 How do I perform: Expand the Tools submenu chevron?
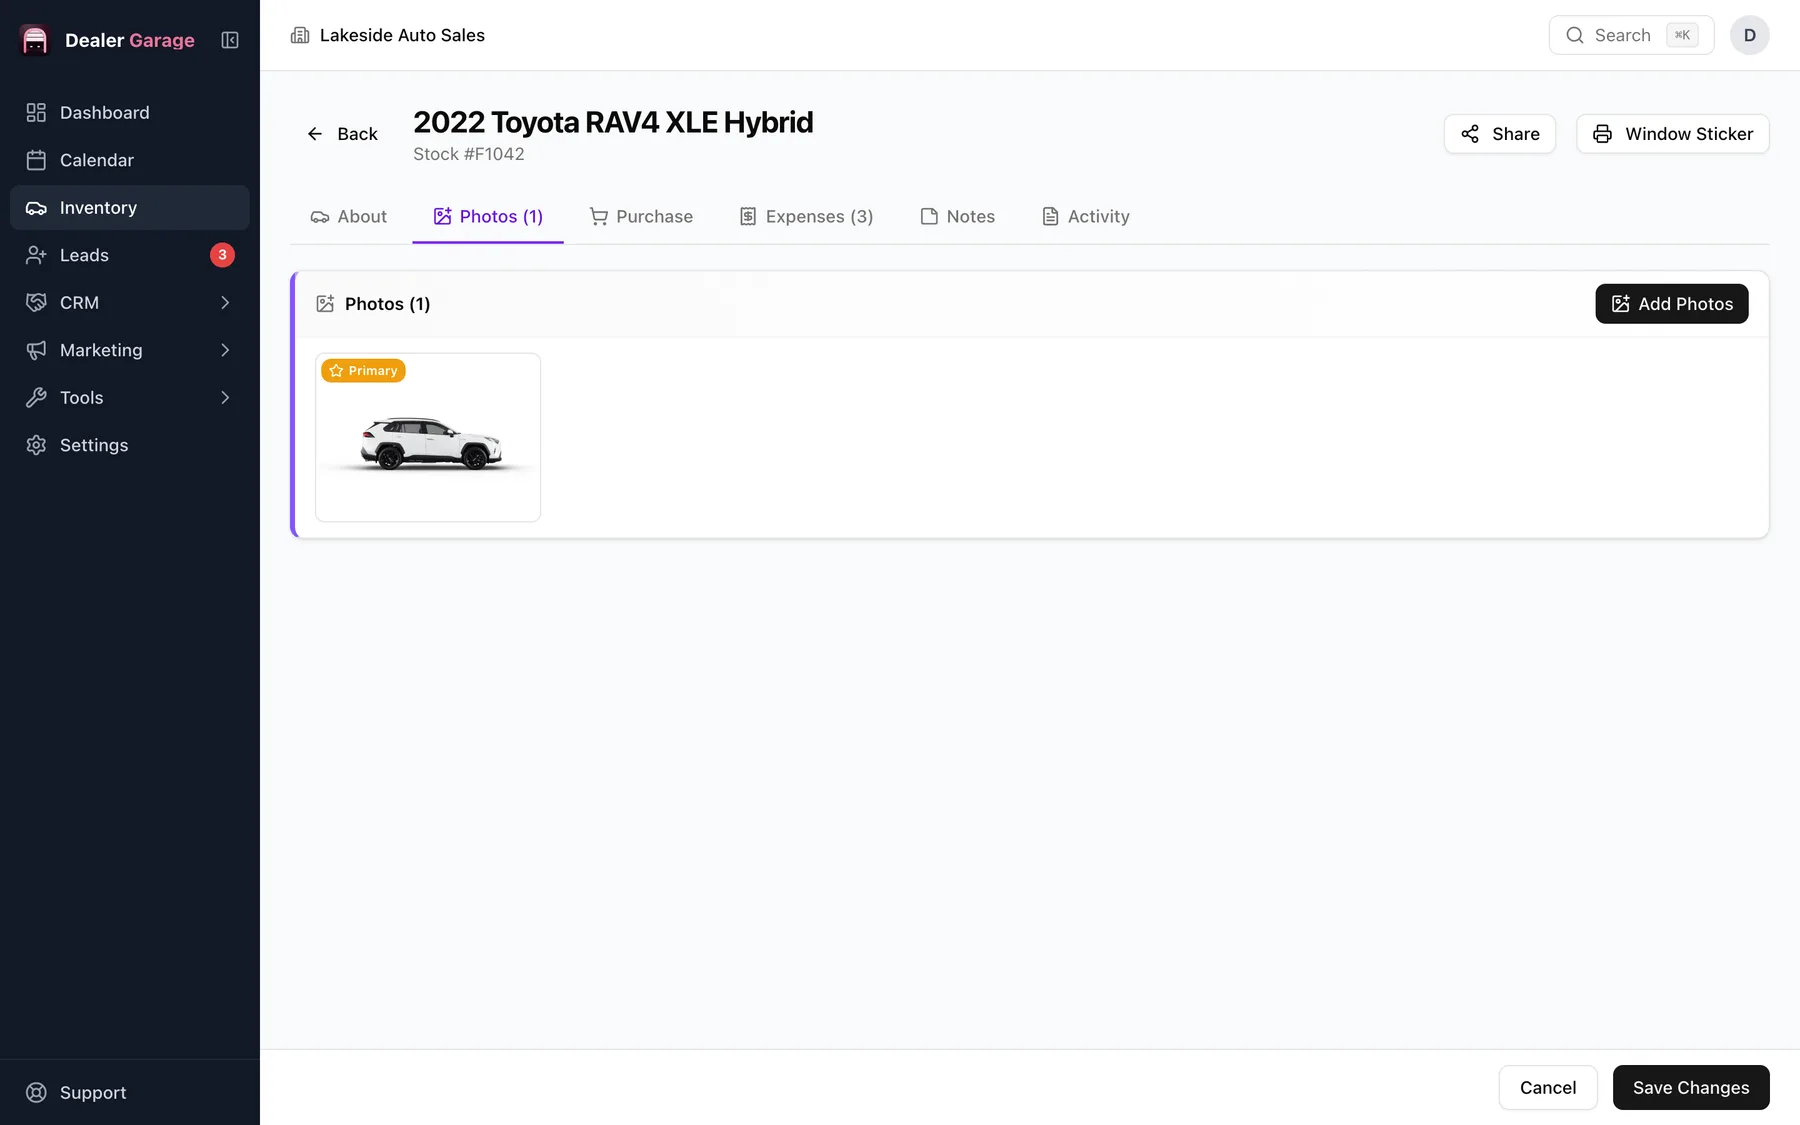[x=225, y=398]
